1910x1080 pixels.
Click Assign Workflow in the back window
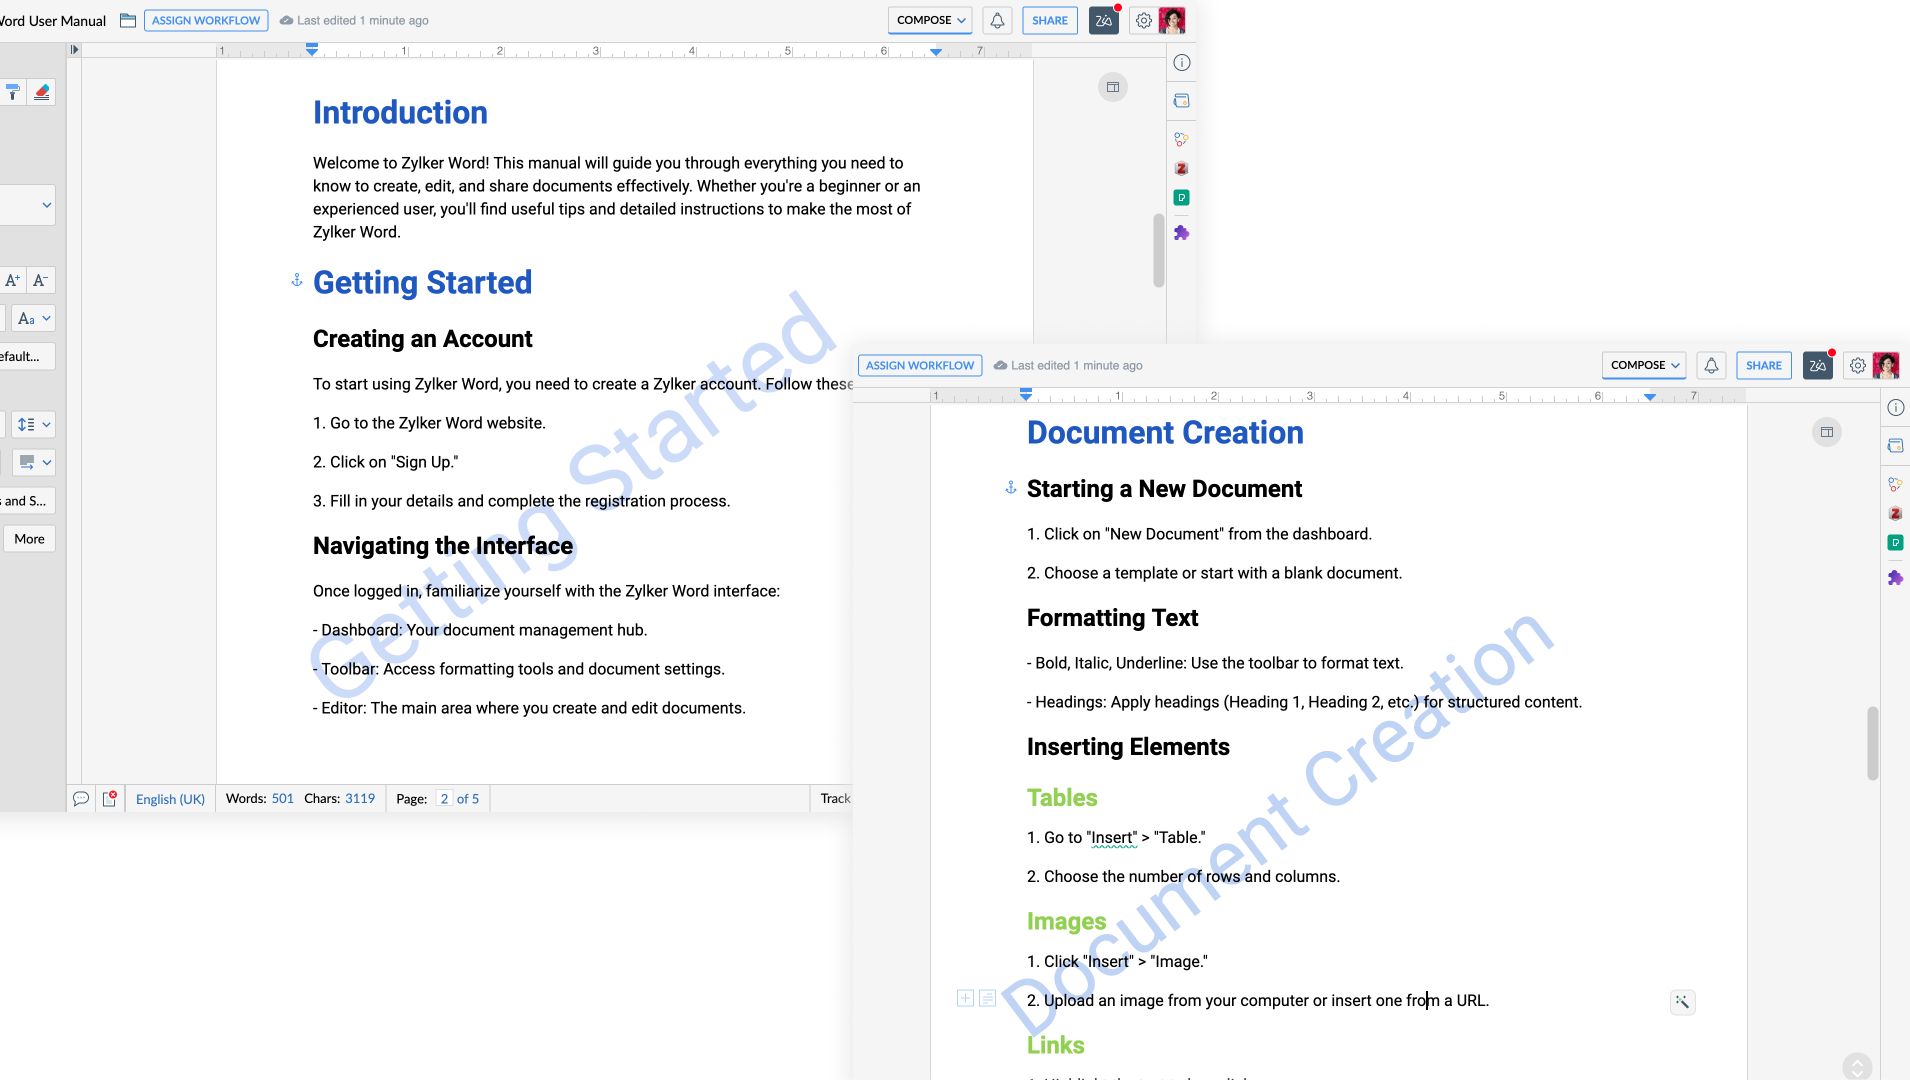(206, 20)
